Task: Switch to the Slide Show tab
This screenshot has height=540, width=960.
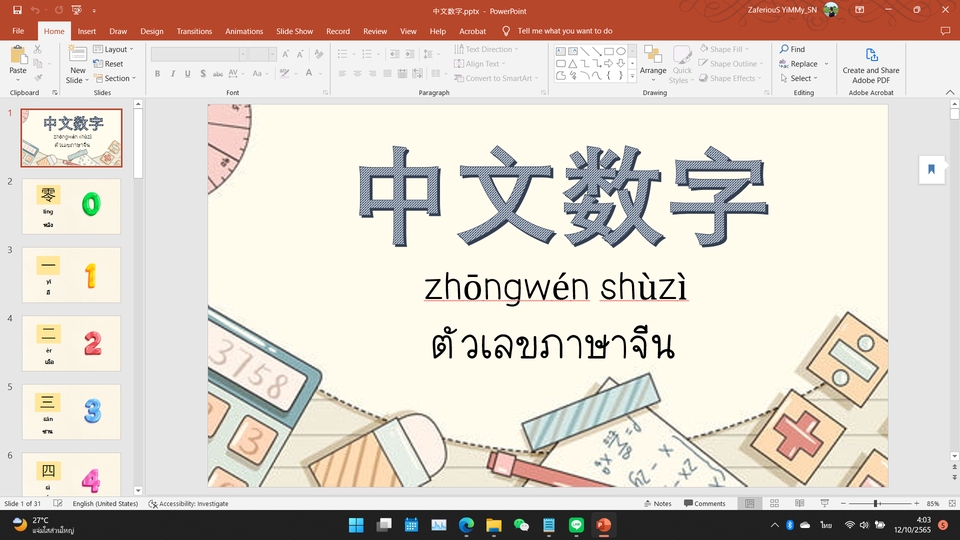Action: [x=294, y=31]
